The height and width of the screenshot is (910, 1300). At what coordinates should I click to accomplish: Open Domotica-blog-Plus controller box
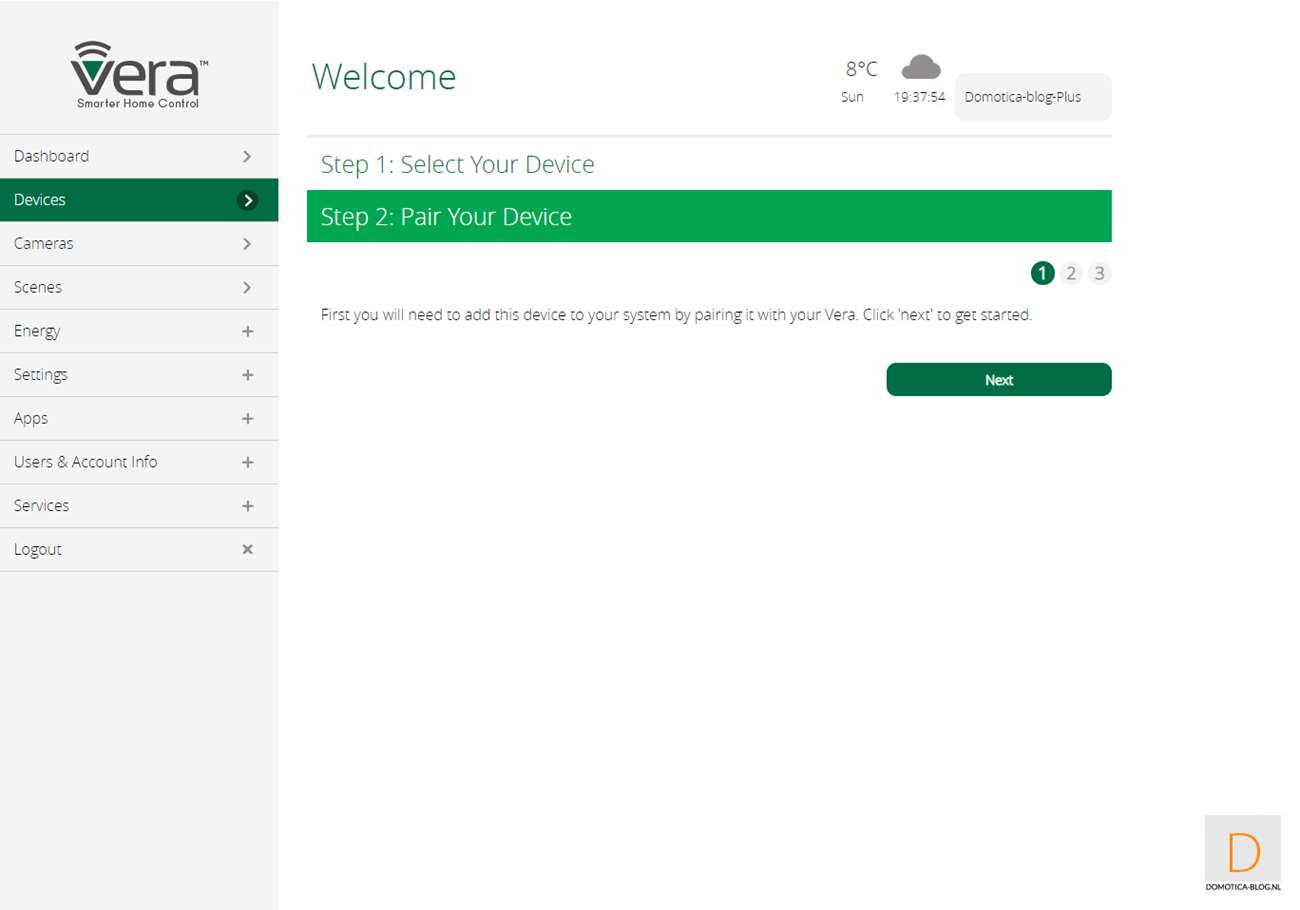coord(1032,97)
